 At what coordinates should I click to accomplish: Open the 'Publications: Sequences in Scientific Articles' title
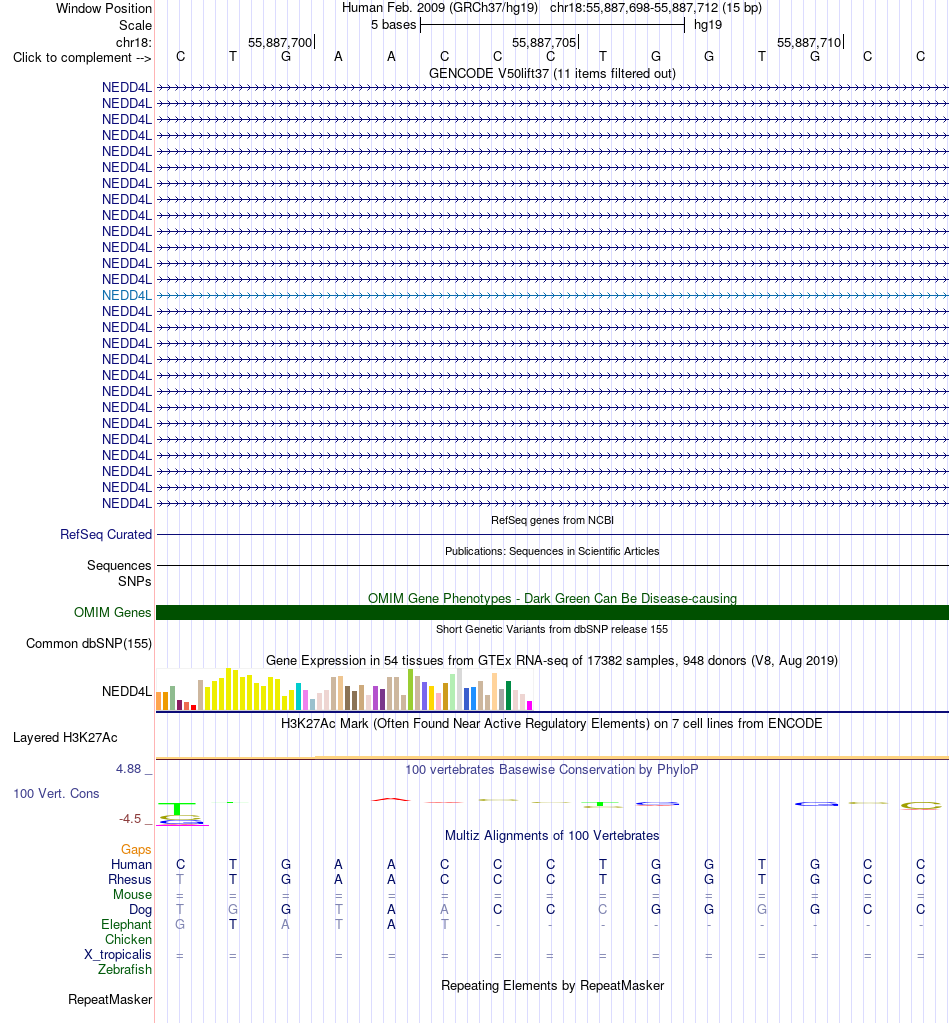(552, 551)
